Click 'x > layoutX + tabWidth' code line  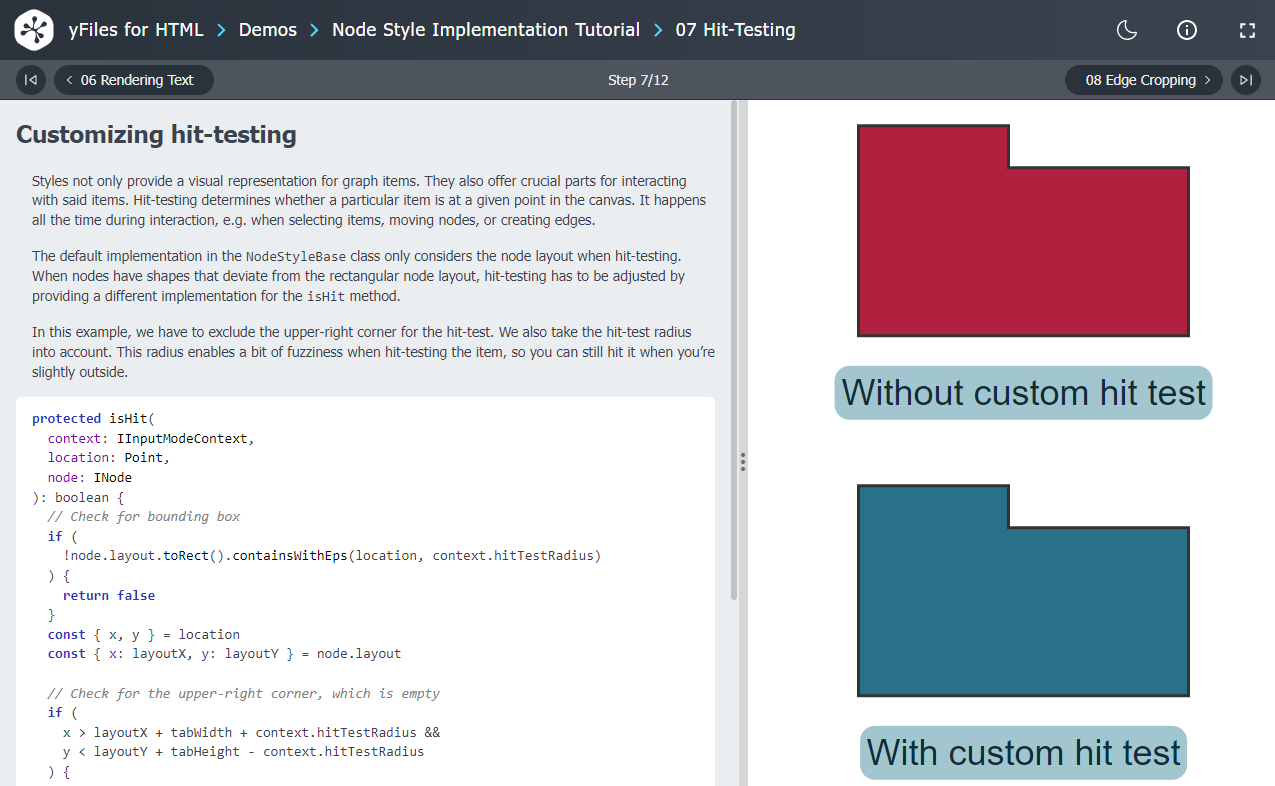[251, 732]
